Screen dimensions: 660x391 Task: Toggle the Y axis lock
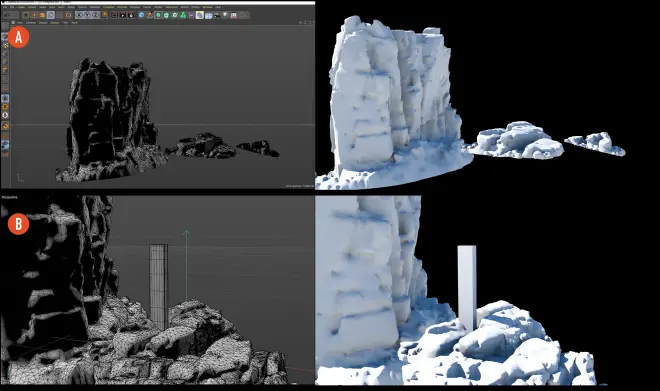88,15
